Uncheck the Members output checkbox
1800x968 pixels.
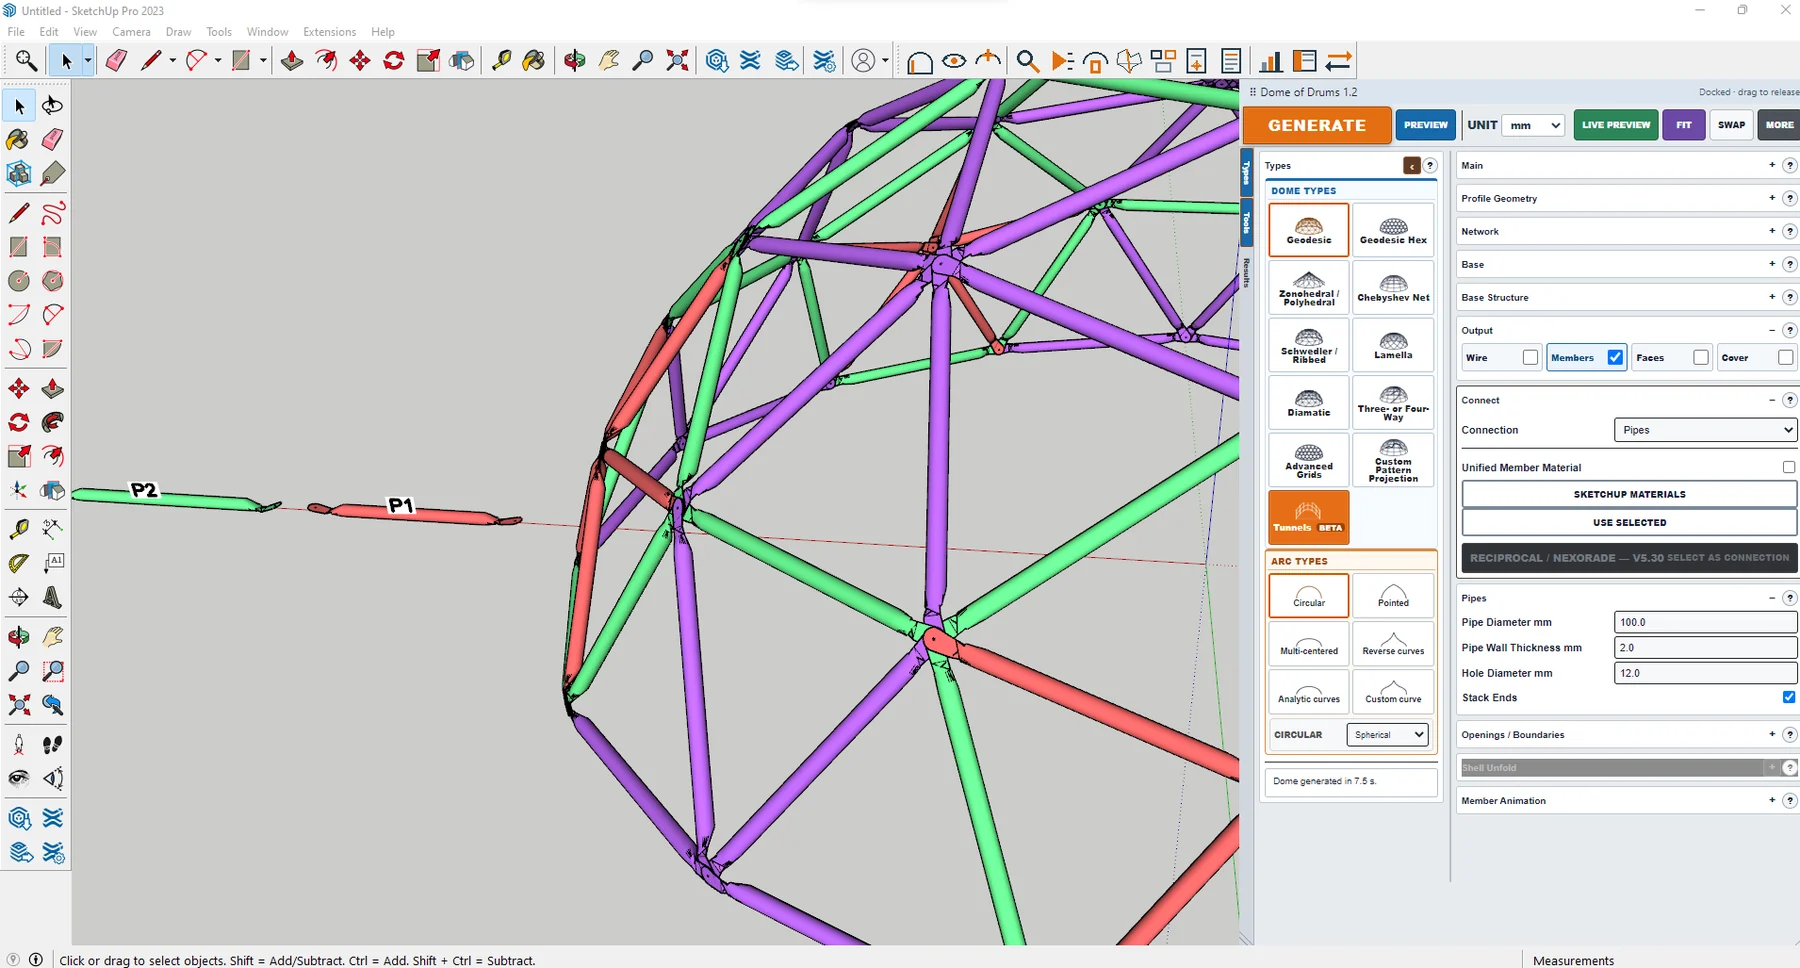click(1615, 357)
